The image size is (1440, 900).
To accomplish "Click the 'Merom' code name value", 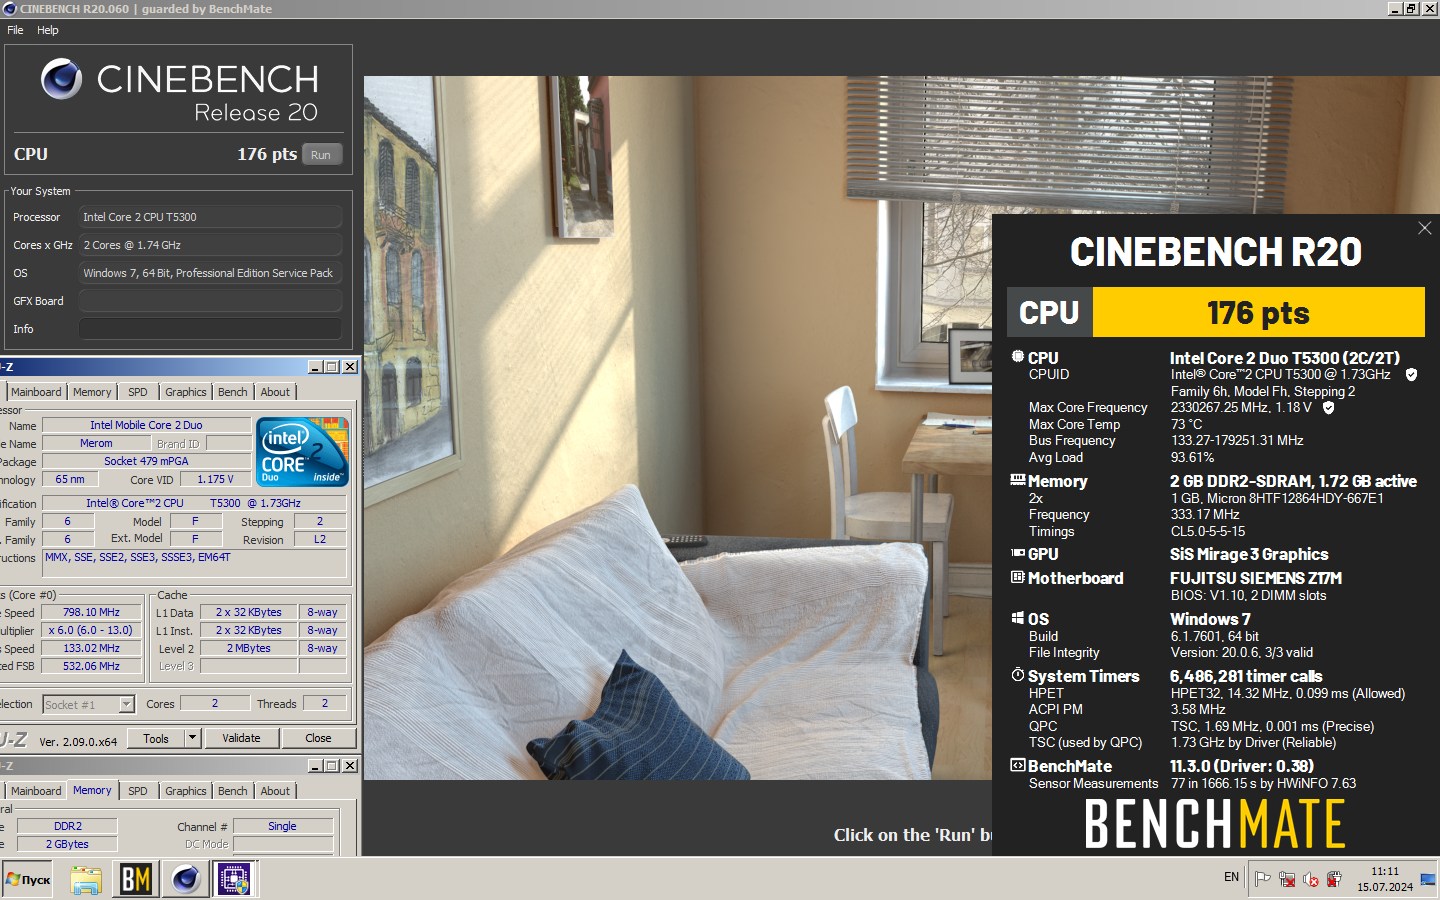I will pos(96,443).
